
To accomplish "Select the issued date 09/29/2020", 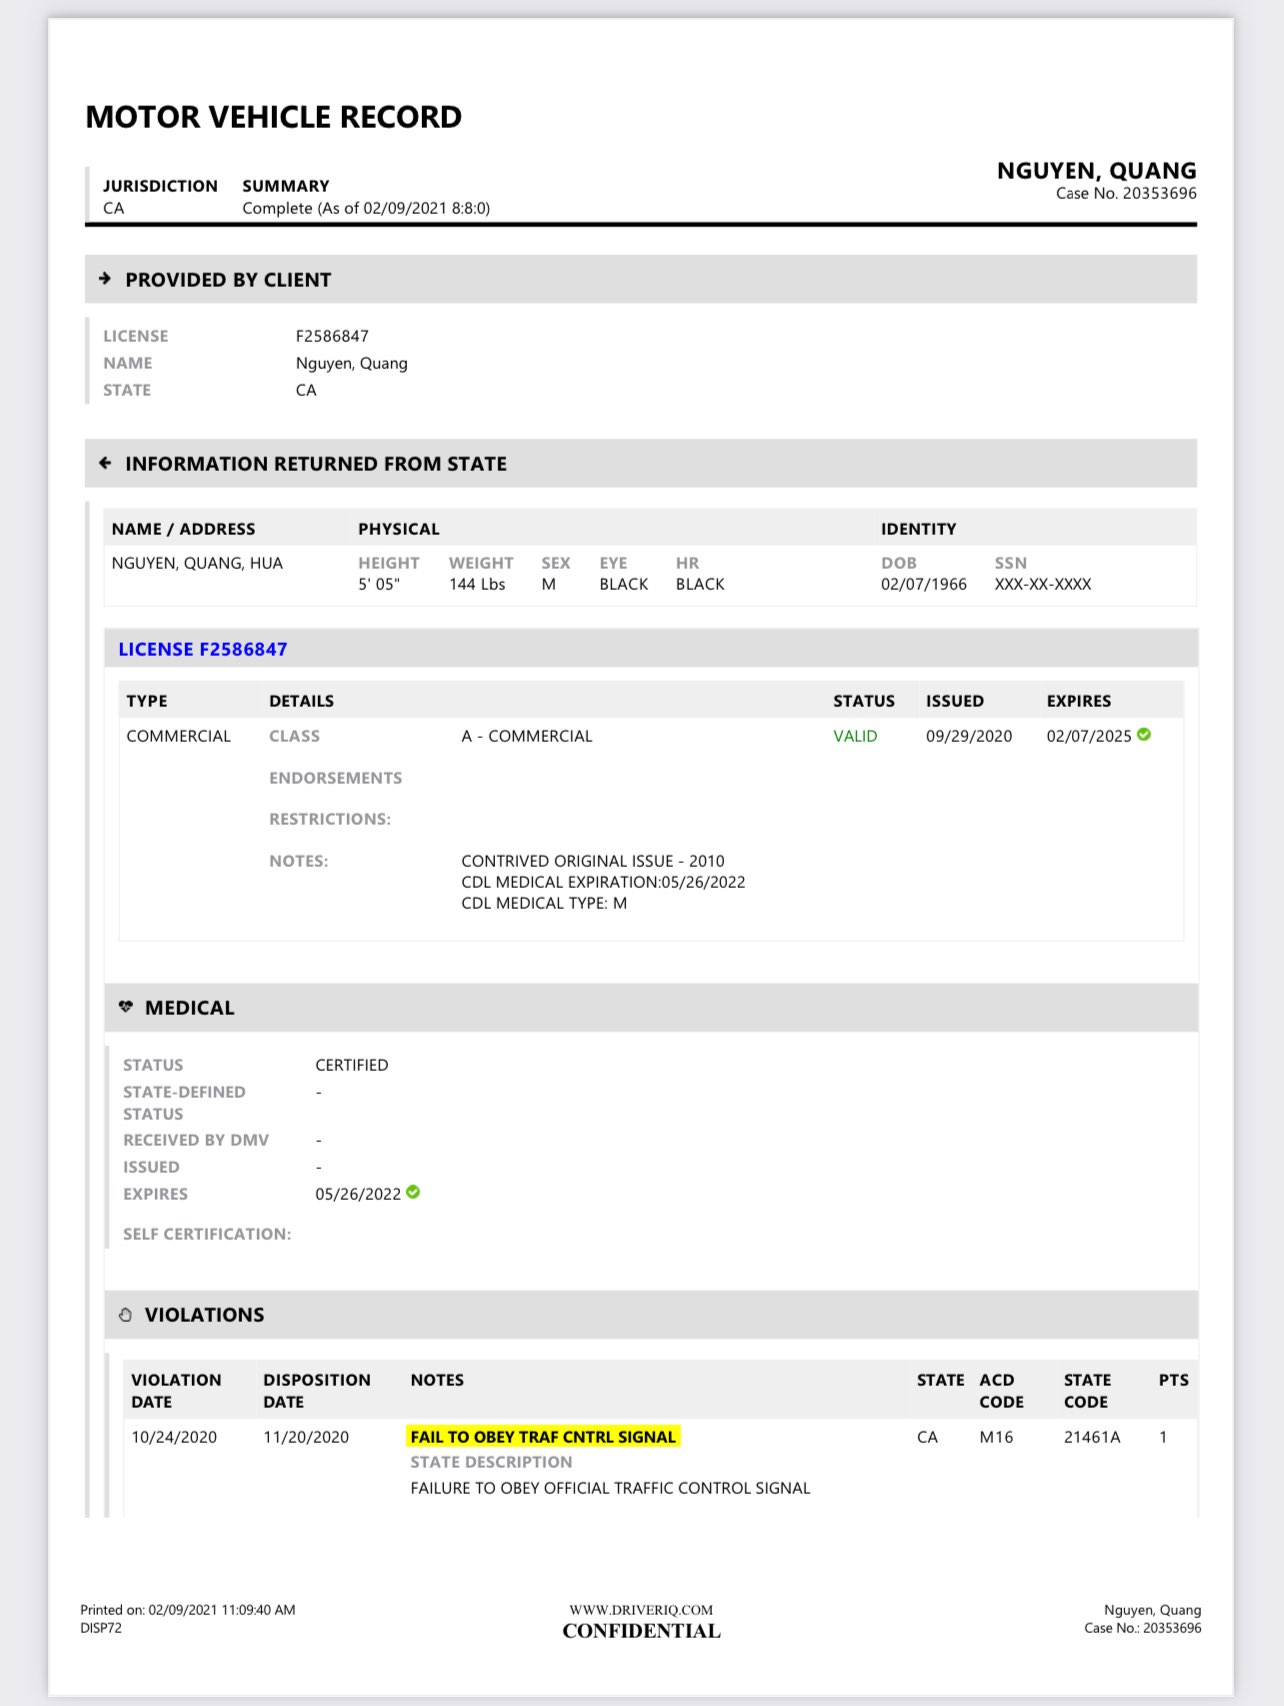I will 969,736.
